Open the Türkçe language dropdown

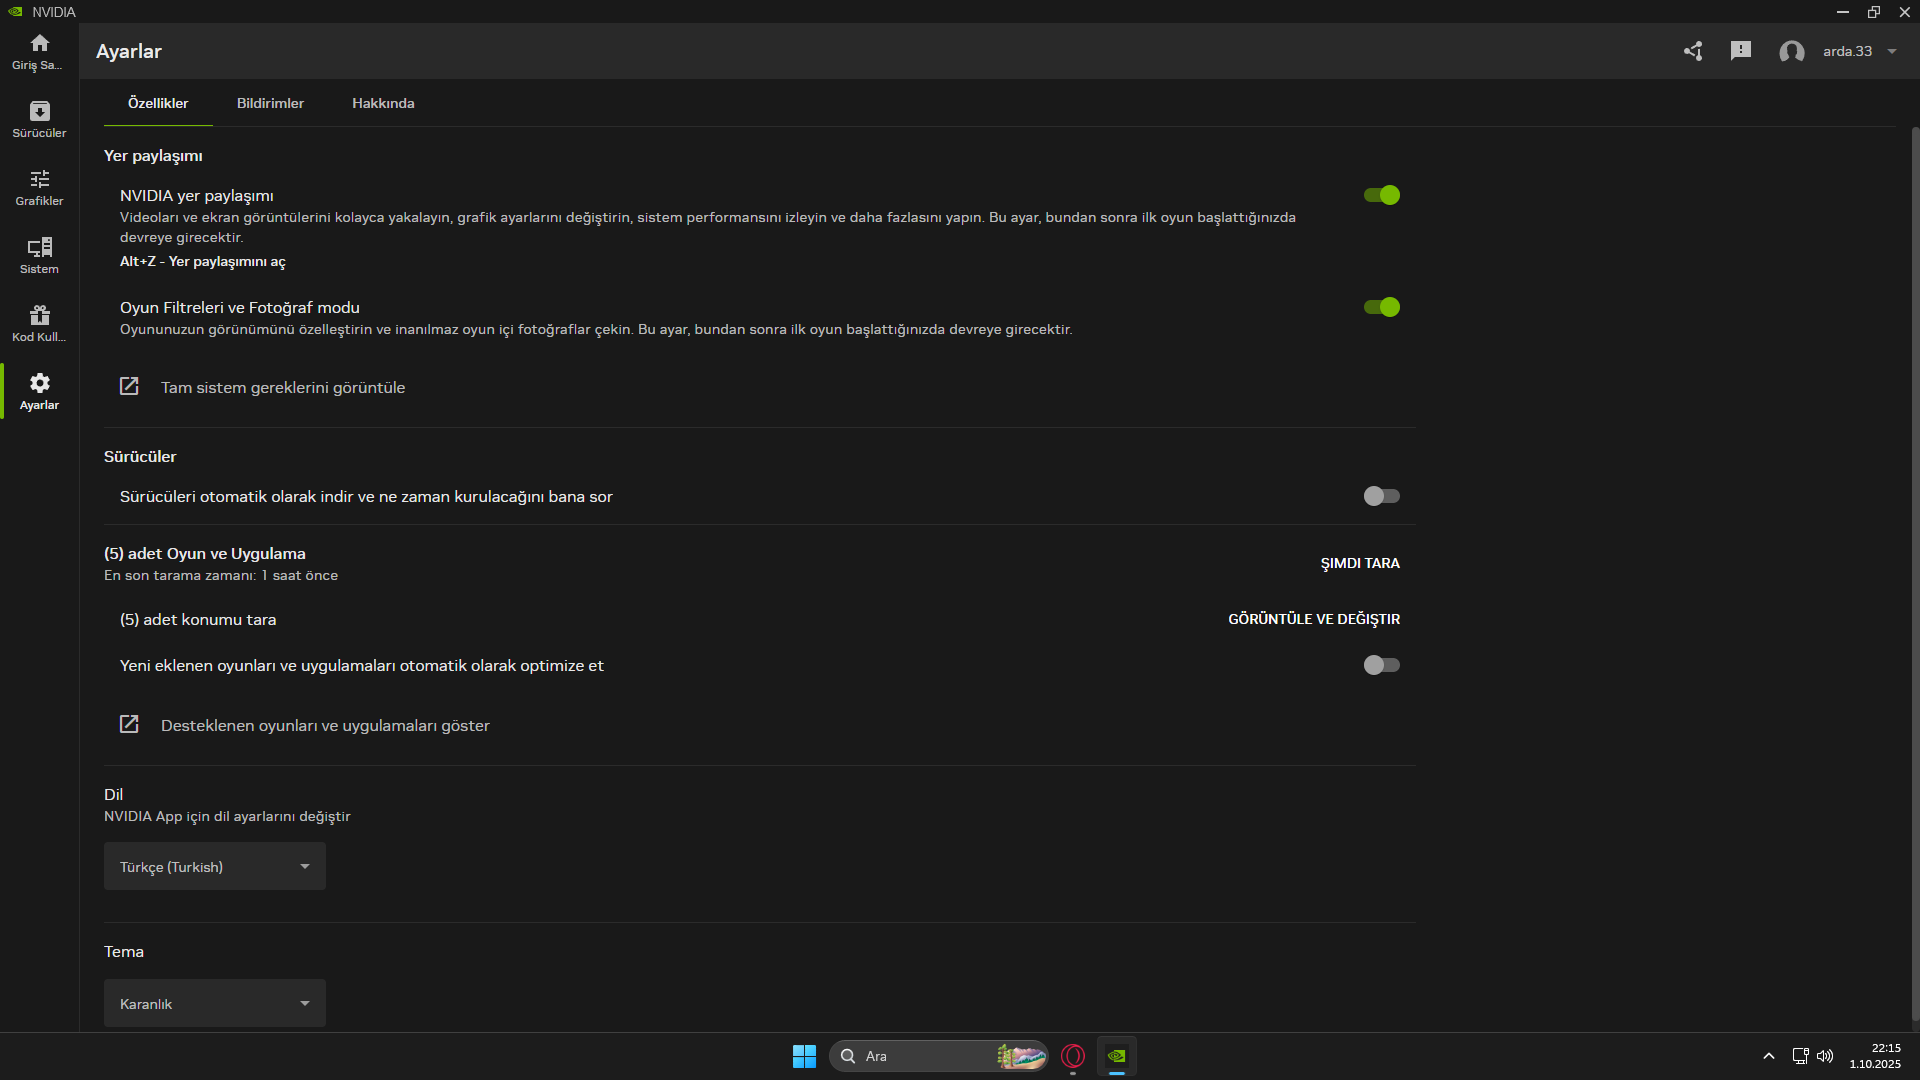point(215,867)
